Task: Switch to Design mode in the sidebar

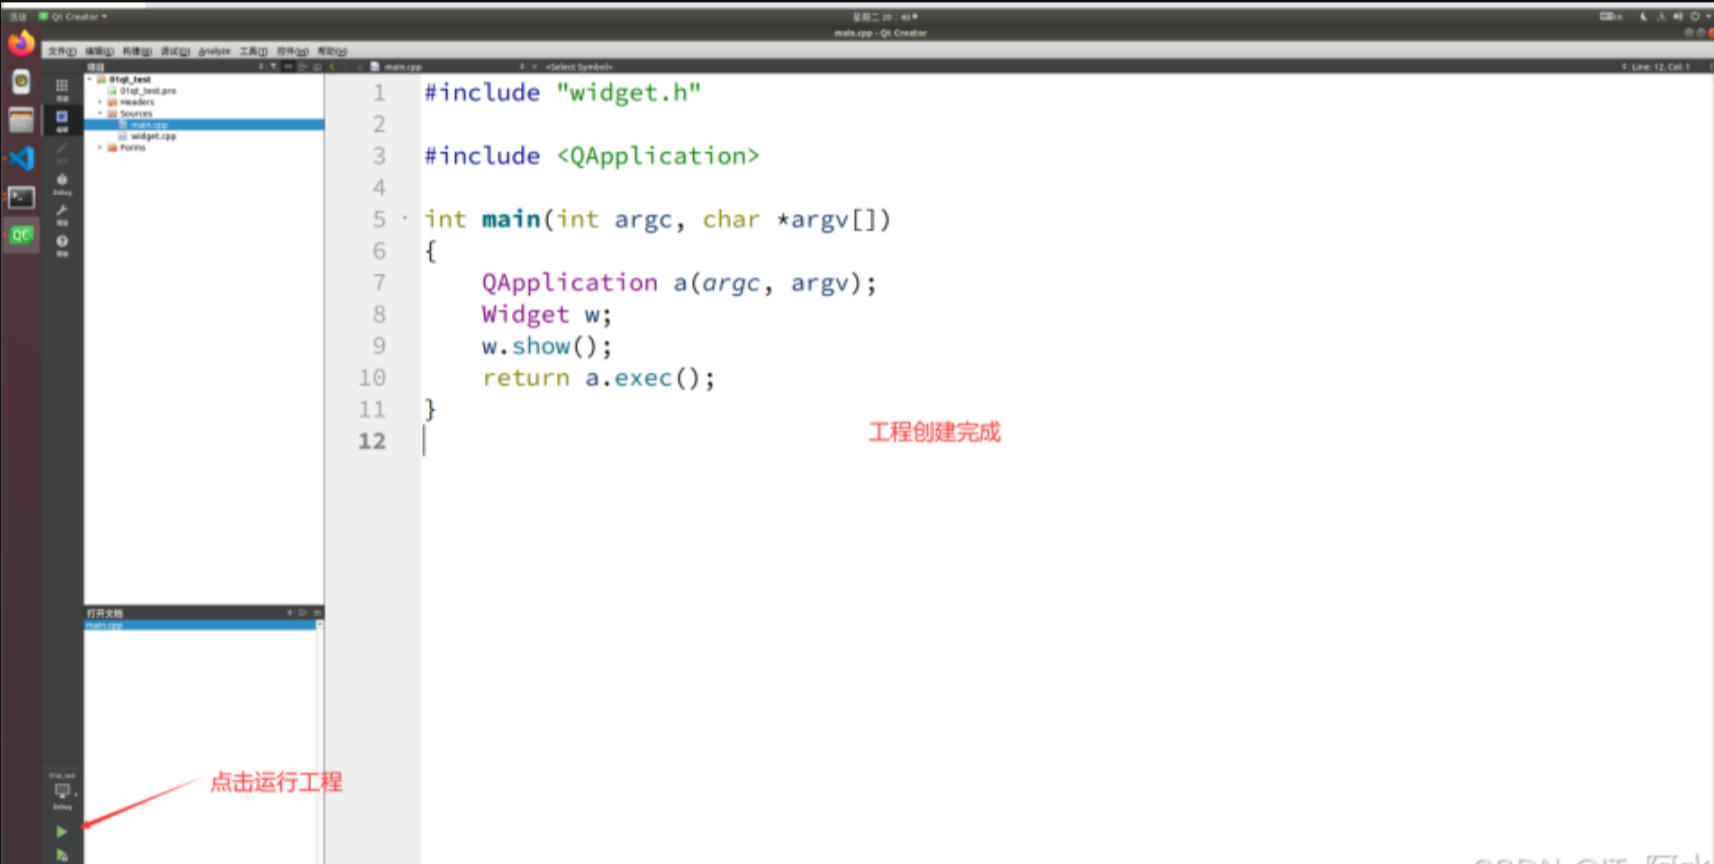Action: pos(62,151)
